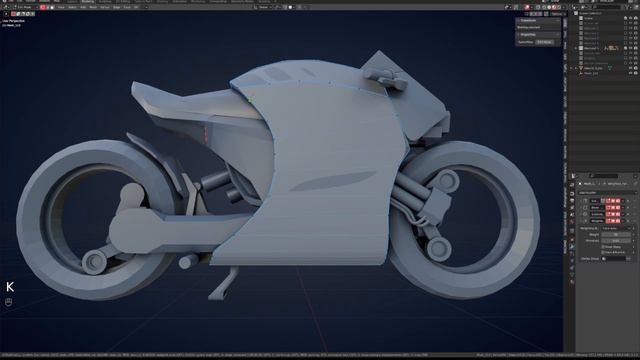The image size is (640, 360).
Task: Open the shading options dropdown arrow
Action: tap(564, 7)
